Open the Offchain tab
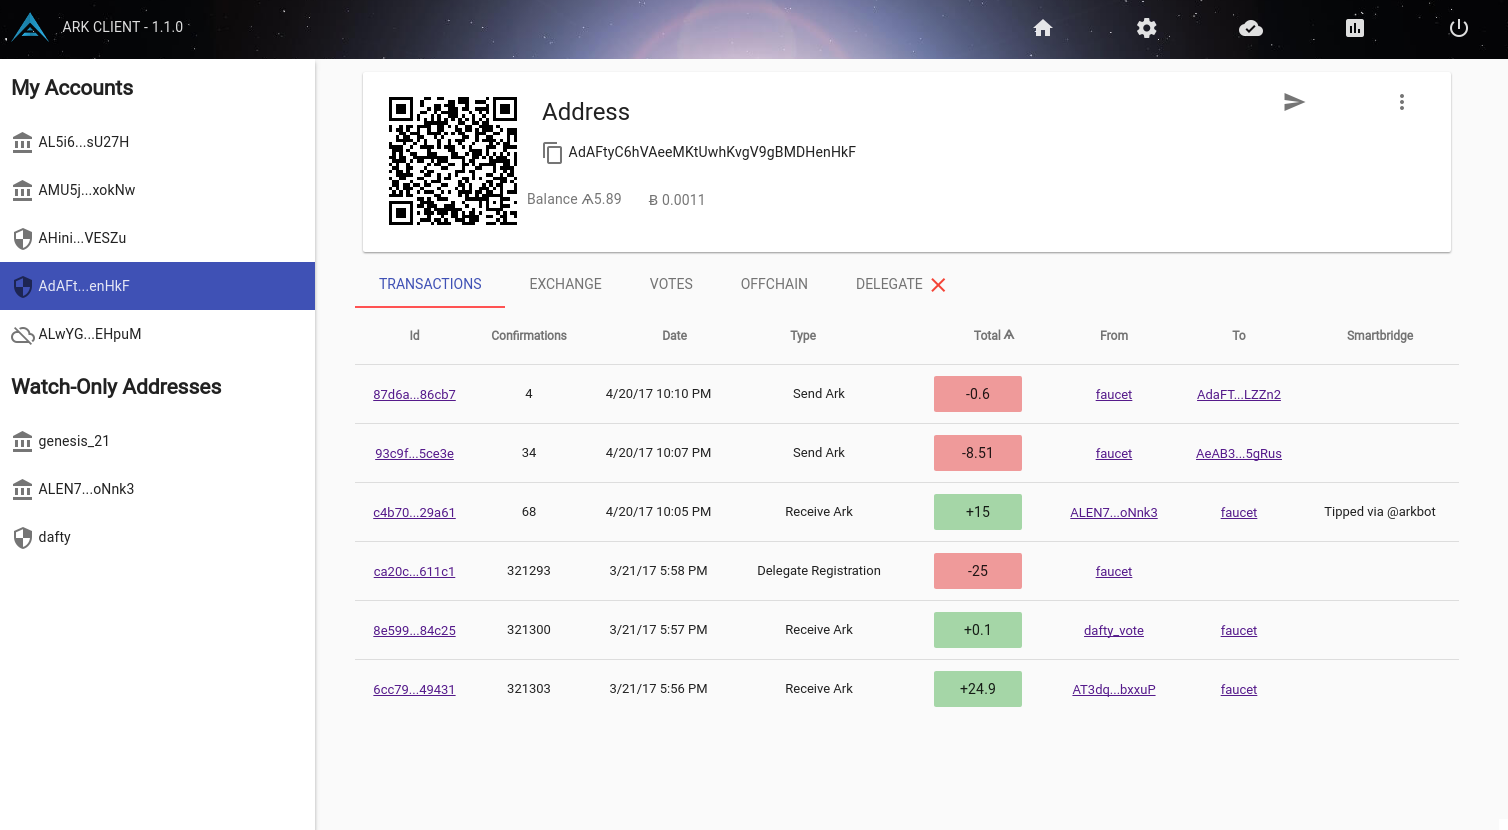The width and height of the screenshot is (1508, 830). click(x=774, y=284)
